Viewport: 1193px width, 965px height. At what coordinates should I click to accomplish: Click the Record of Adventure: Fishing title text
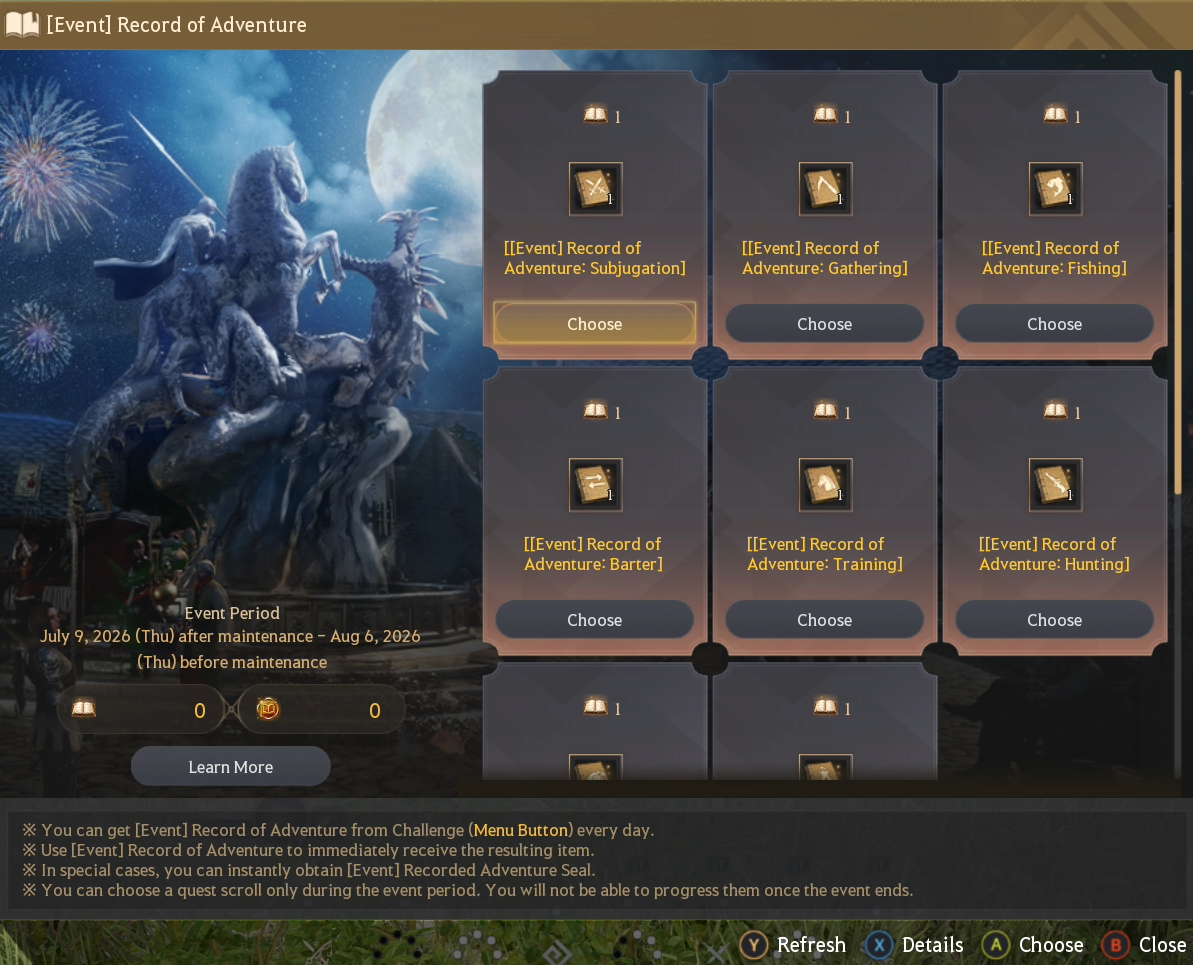click(x=1055, y=258)
